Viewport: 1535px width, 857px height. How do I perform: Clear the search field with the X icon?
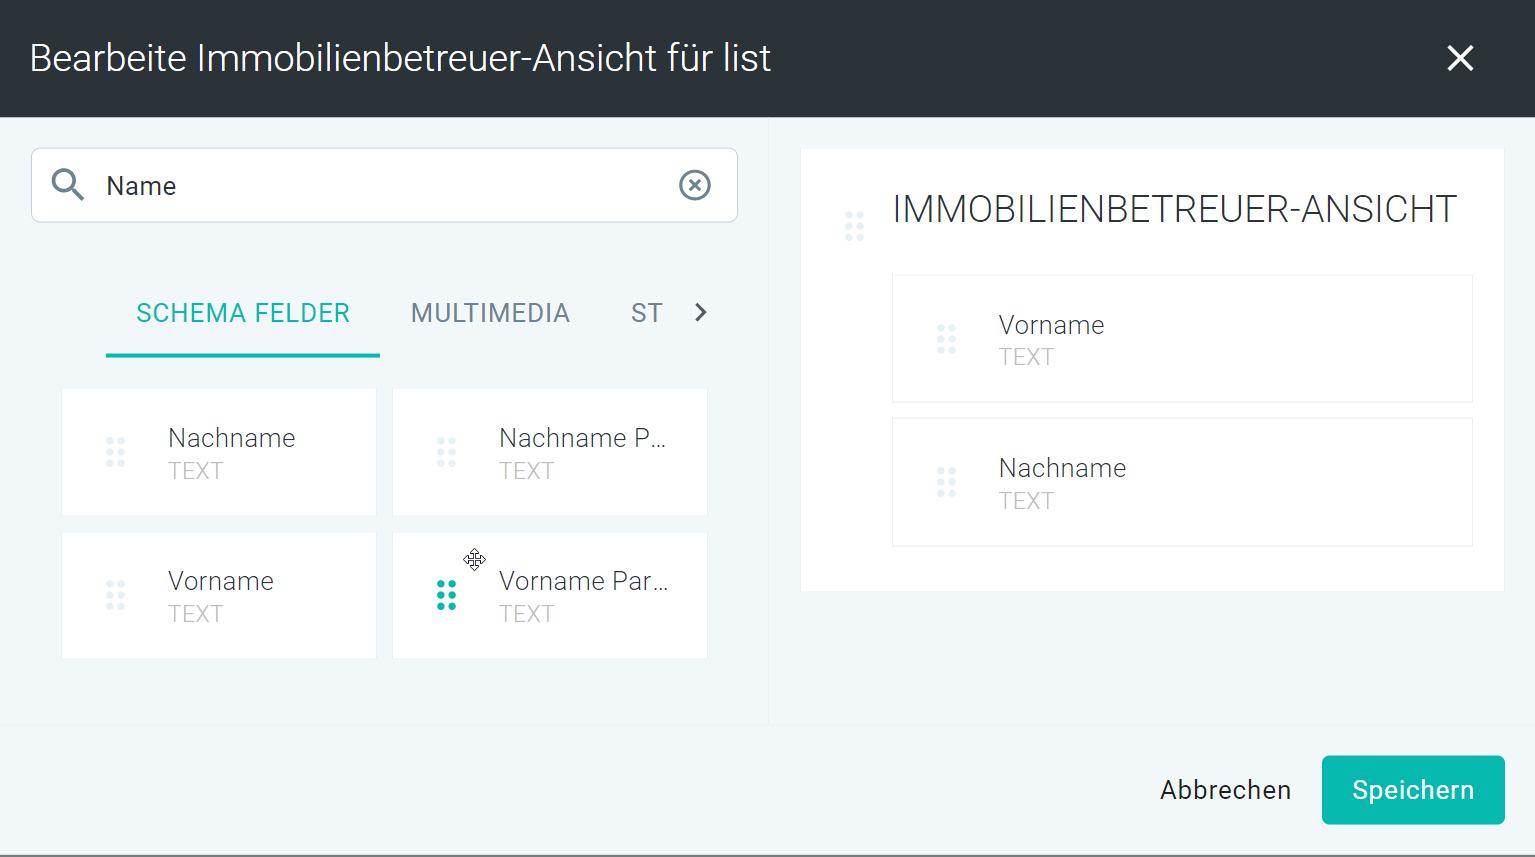(x=695, y=185)
